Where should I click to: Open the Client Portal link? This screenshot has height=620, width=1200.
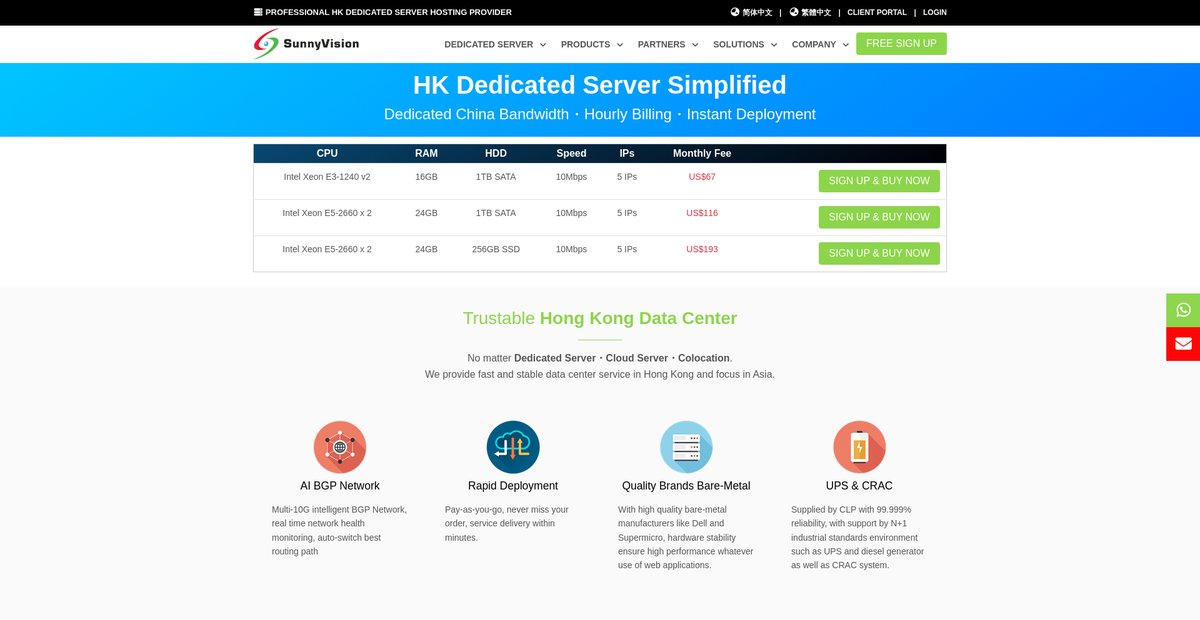tap(877, 12)
